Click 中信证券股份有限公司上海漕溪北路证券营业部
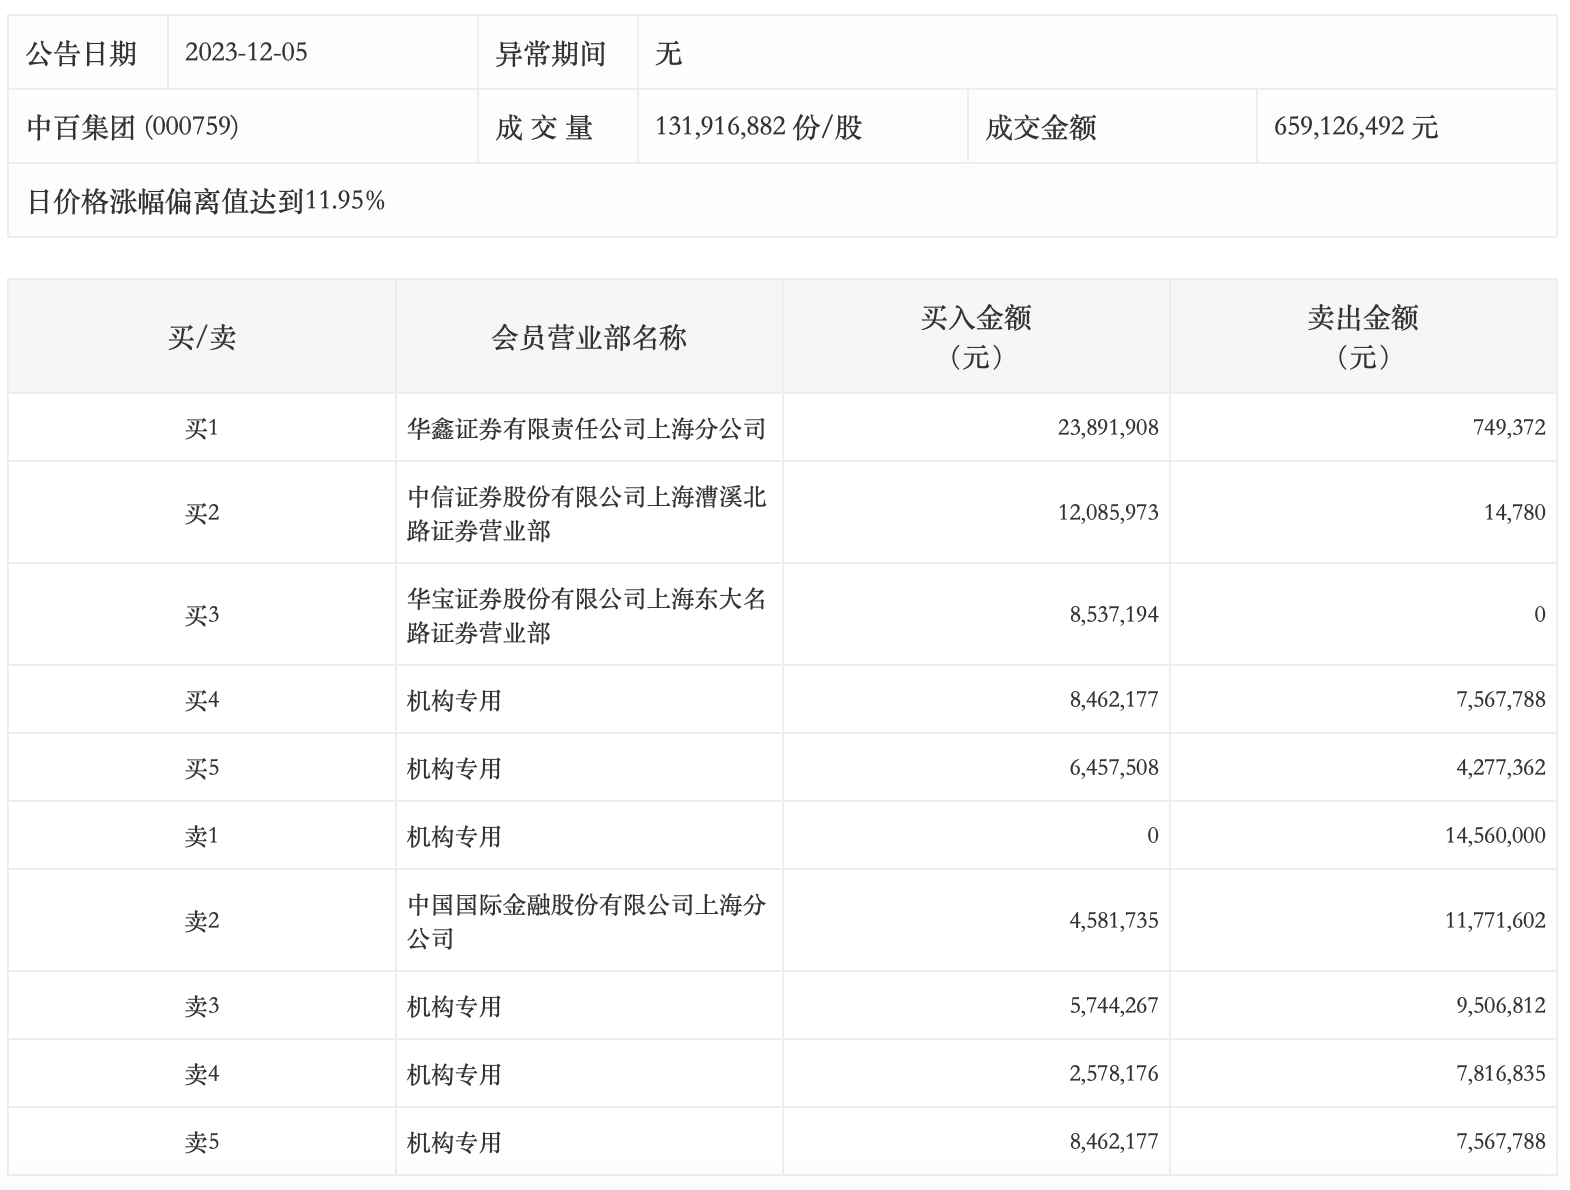 click(x=587, y=513)
